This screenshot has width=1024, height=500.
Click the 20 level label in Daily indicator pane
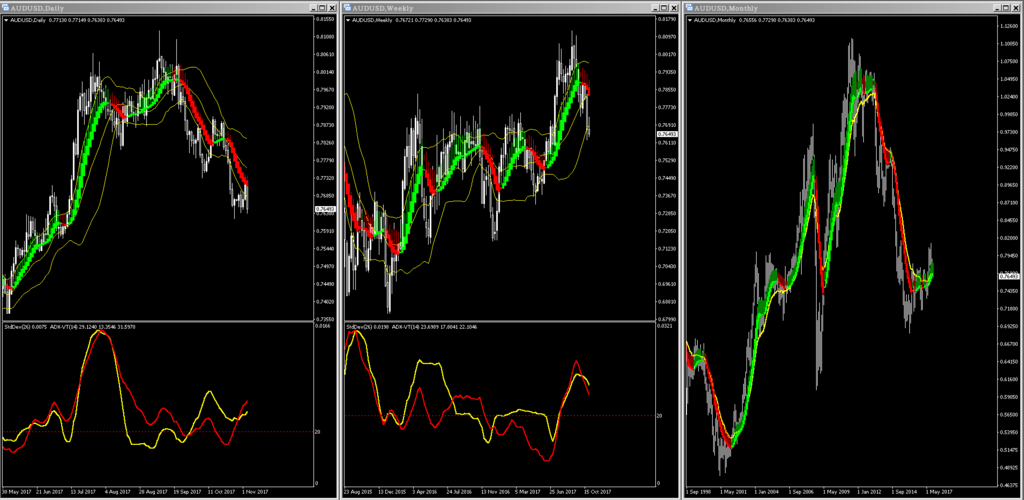[x=318, y=431]
